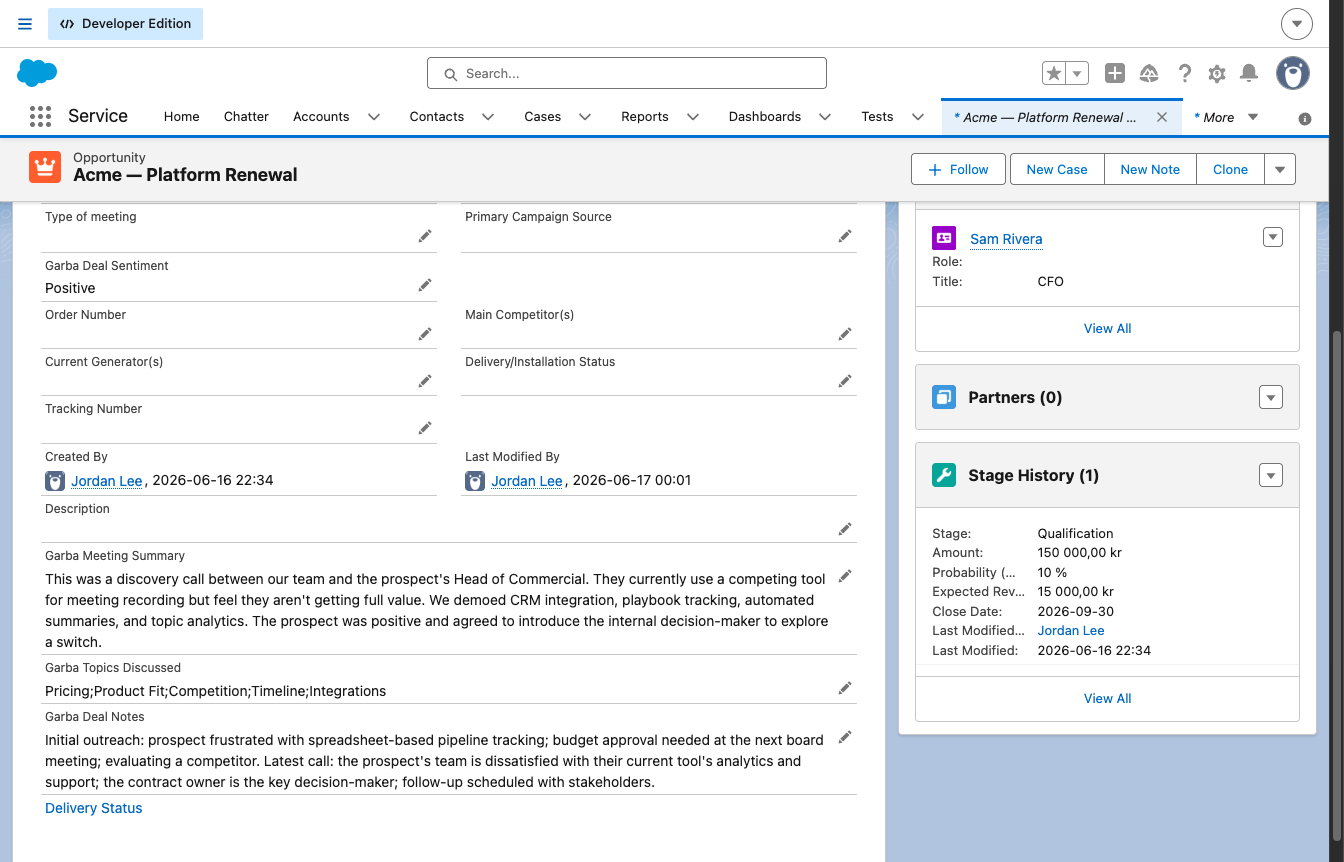Edit the Current Generator(s) field
The height and width of the screenshot is (862, 1344).
coord(425,381)
